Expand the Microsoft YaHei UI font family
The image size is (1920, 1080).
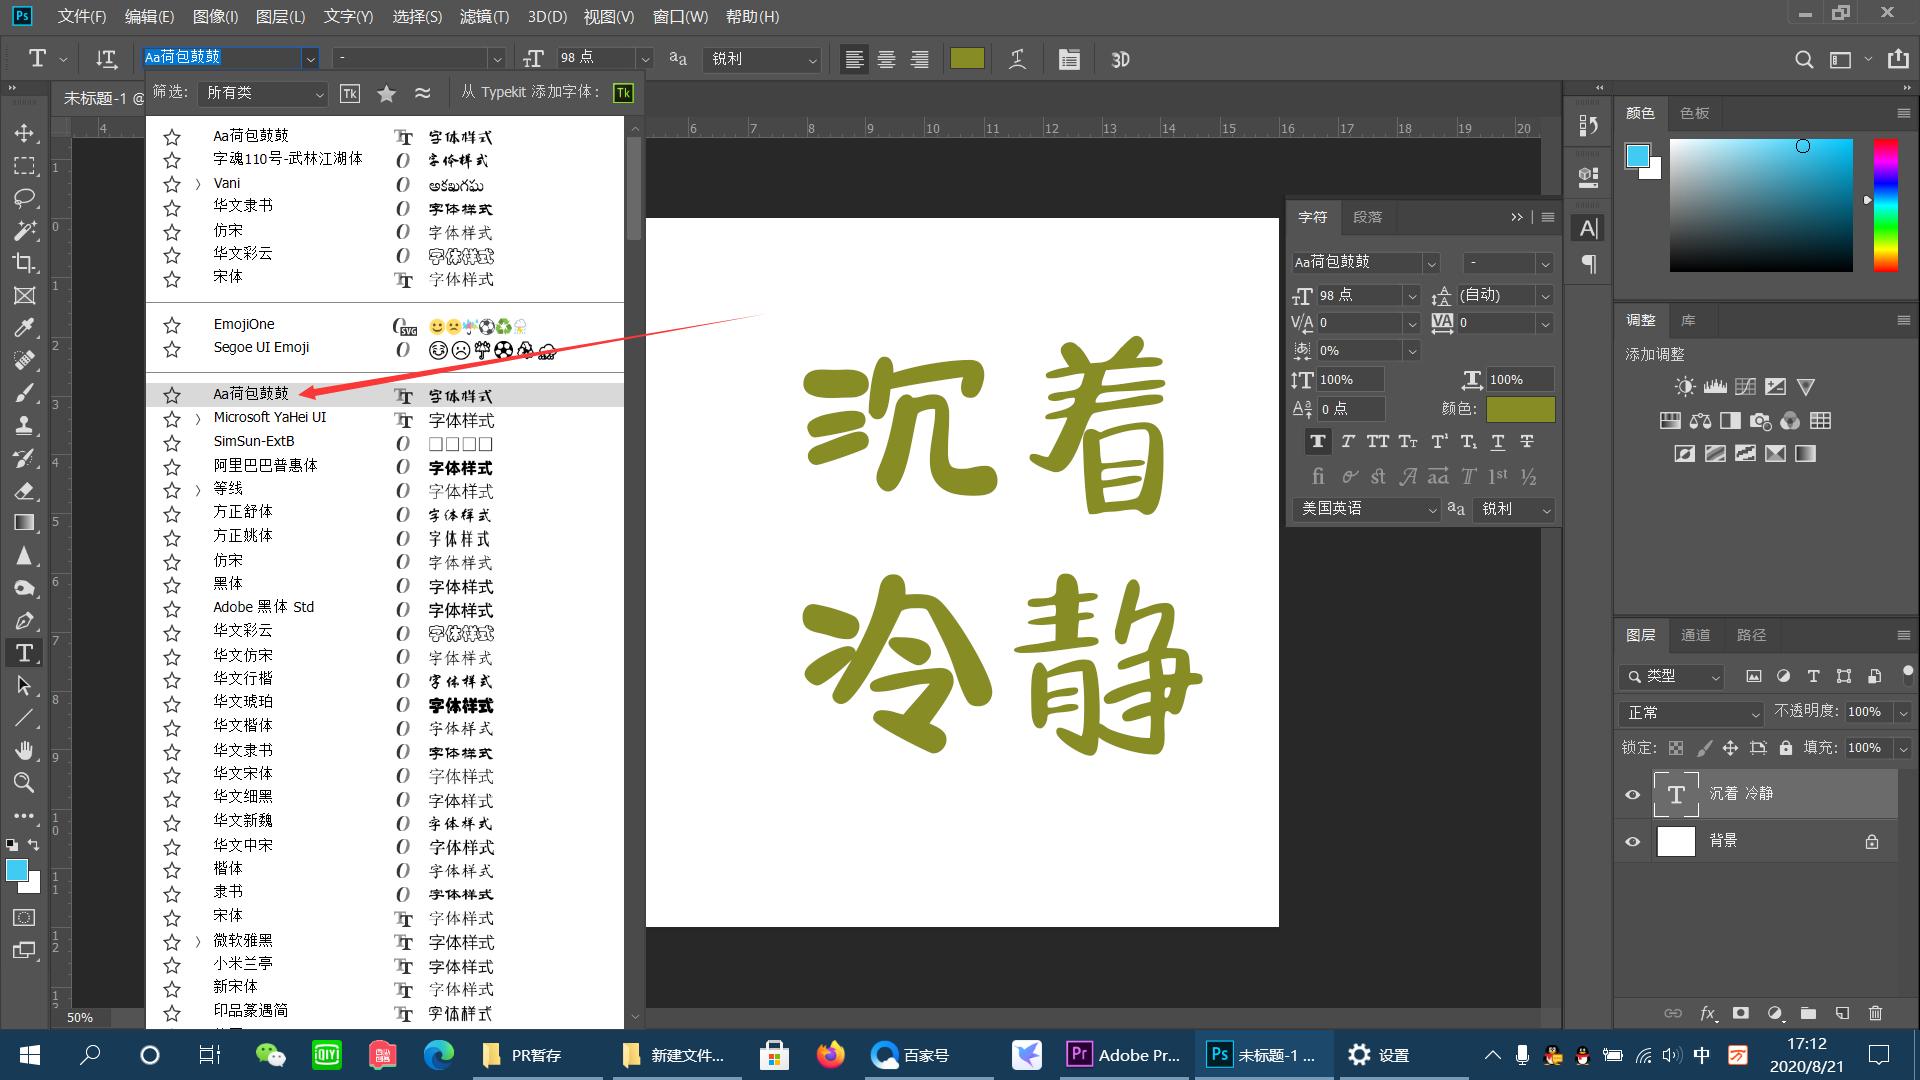pos(197,418)
